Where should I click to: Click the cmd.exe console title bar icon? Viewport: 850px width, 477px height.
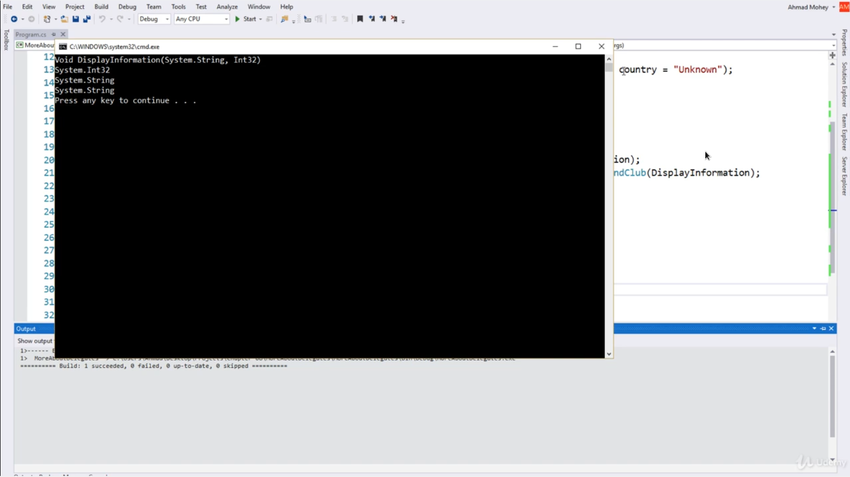pyautogui.click(x=63, y=47)
